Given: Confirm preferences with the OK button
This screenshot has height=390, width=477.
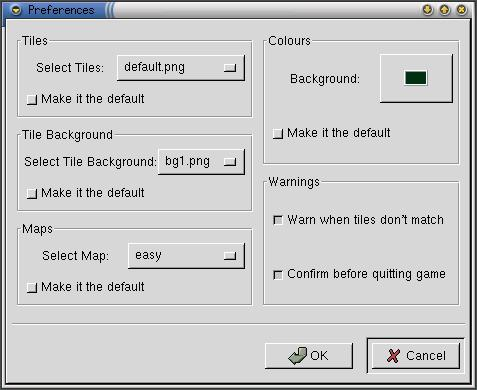Looking at the screenshot, I should tap(309, 356).
